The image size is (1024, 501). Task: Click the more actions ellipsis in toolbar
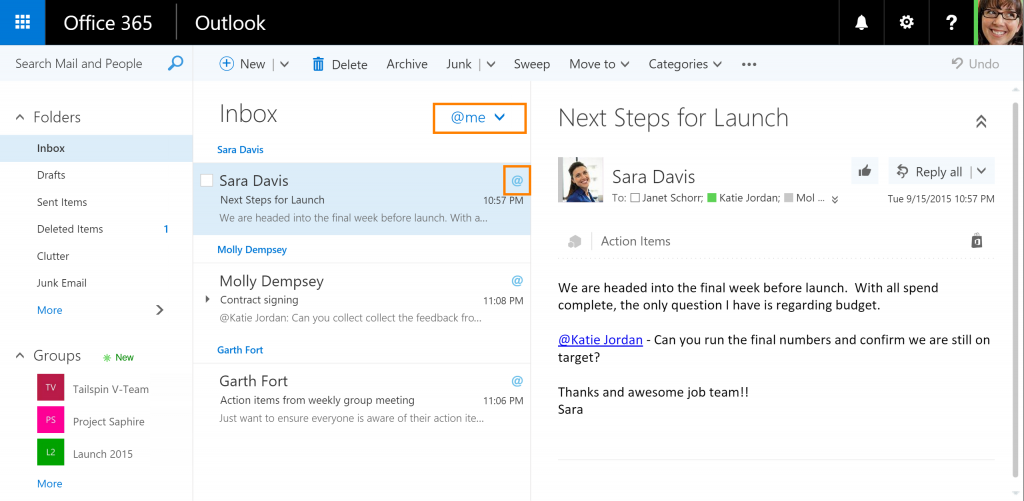[749, 64]
